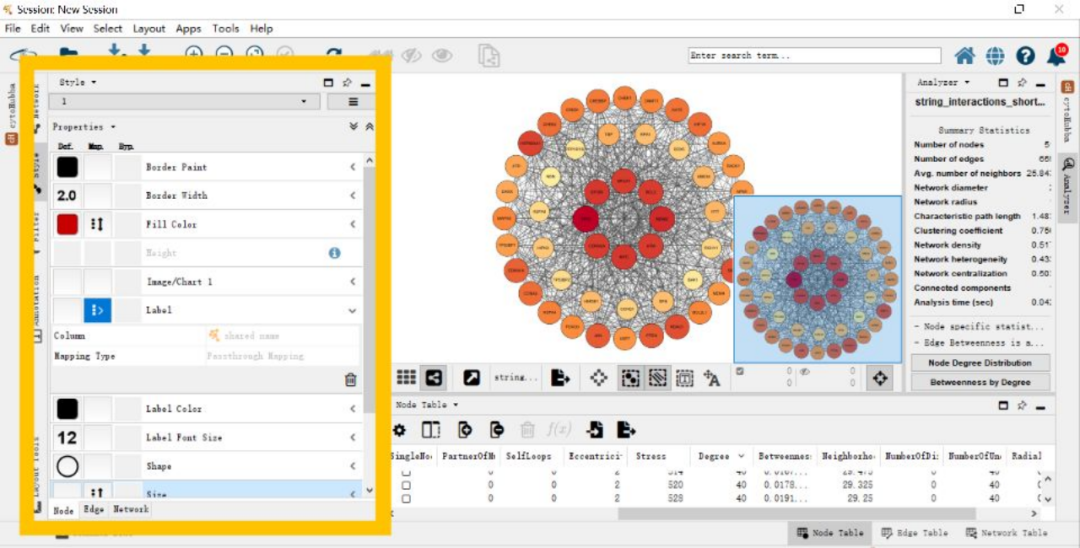
Task: Show the grid view of networks
Action: point(406,377)
